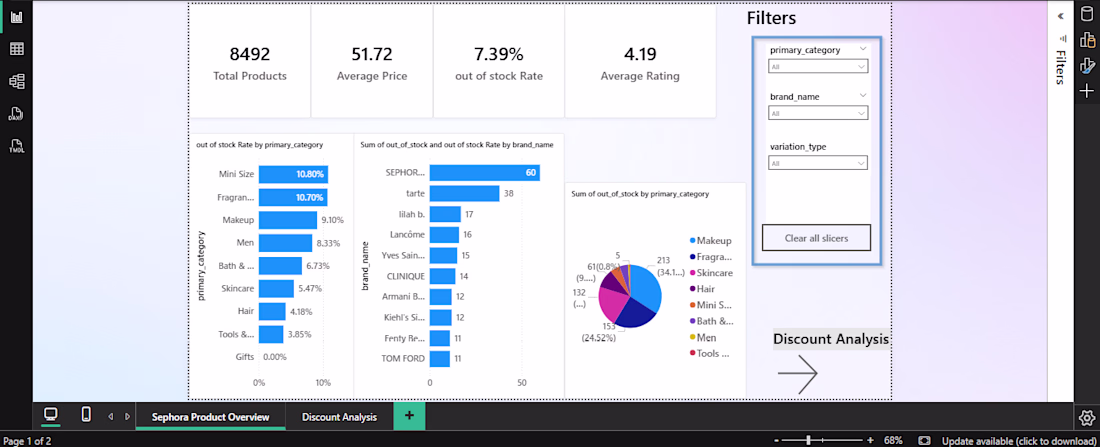The width and height of the screenshot is (1100, 447).
Task: Open the primary_category slicer dropdown
Action: pyautogui.click(x=818, y=67)
